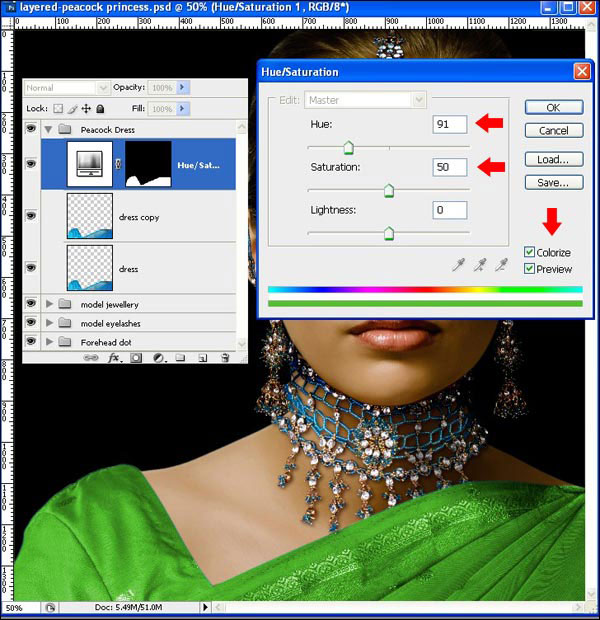Click the lock all padlock icon
This screenshot has height=620, width=600.
point(102,108)
